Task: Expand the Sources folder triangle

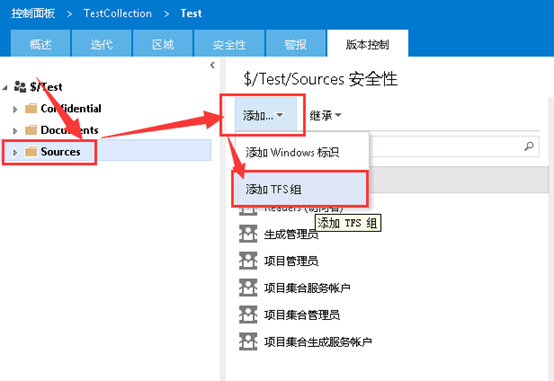Action: point(15,153)
